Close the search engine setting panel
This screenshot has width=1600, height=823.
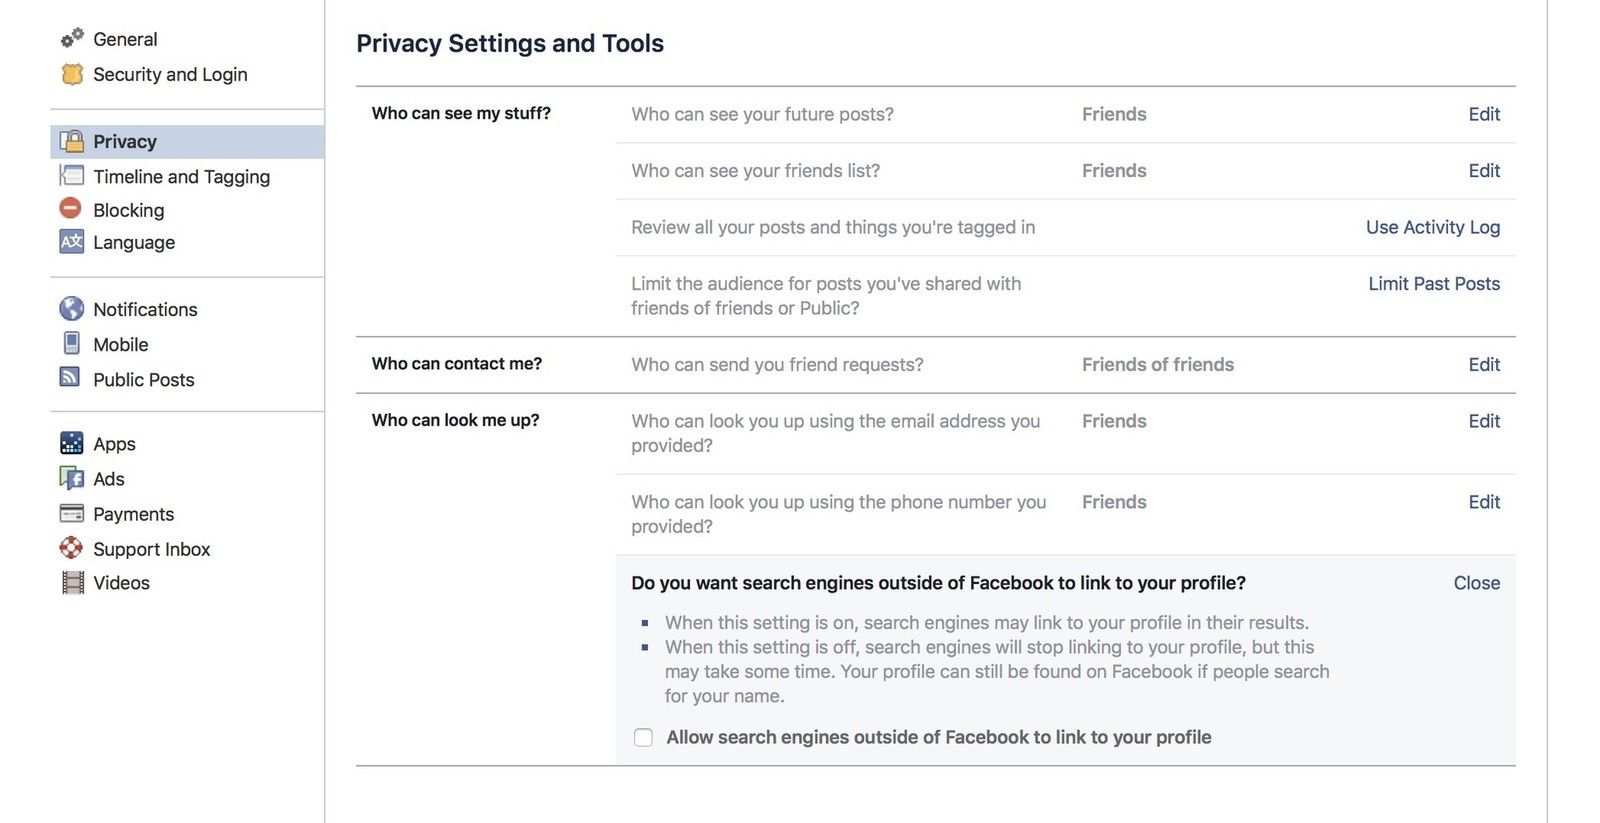coord(1476,583)
